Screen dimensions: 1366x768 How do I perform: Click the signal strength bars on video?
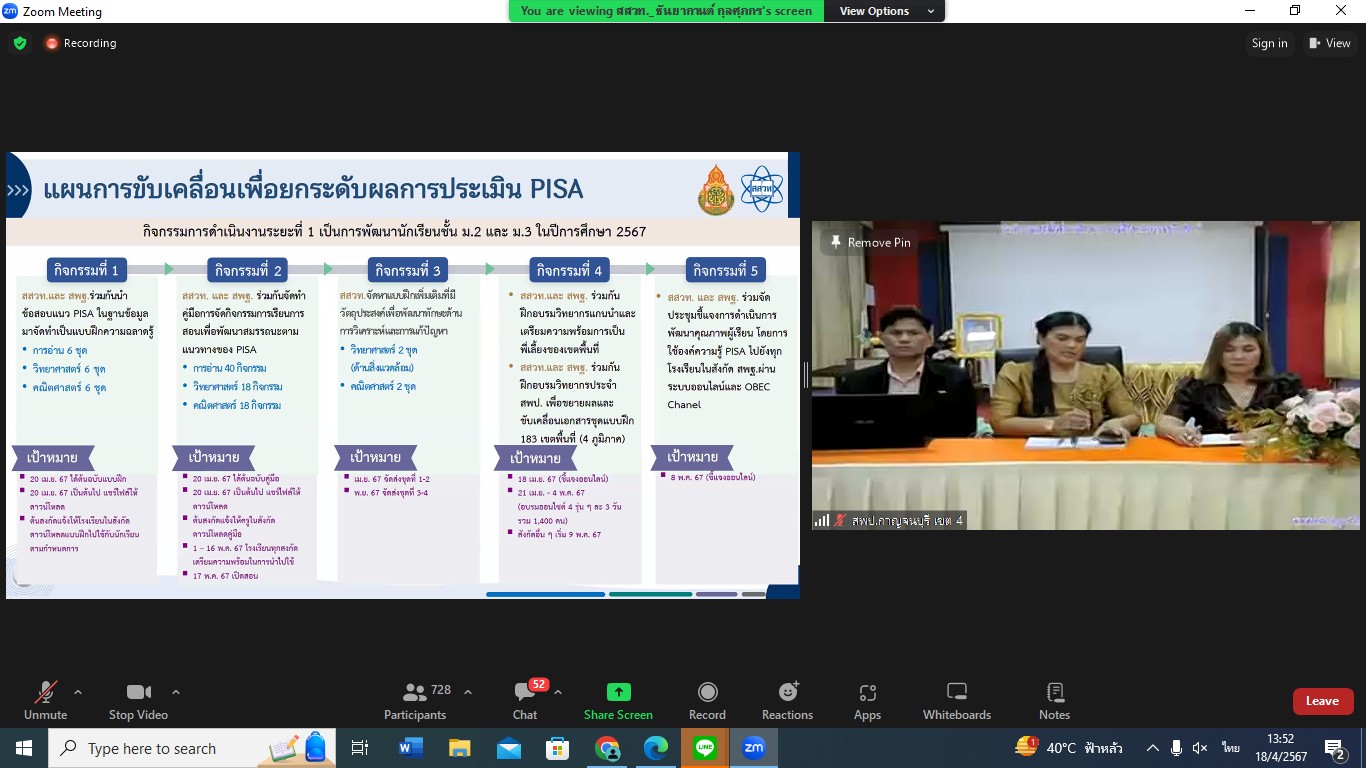(x=822, y=520)
